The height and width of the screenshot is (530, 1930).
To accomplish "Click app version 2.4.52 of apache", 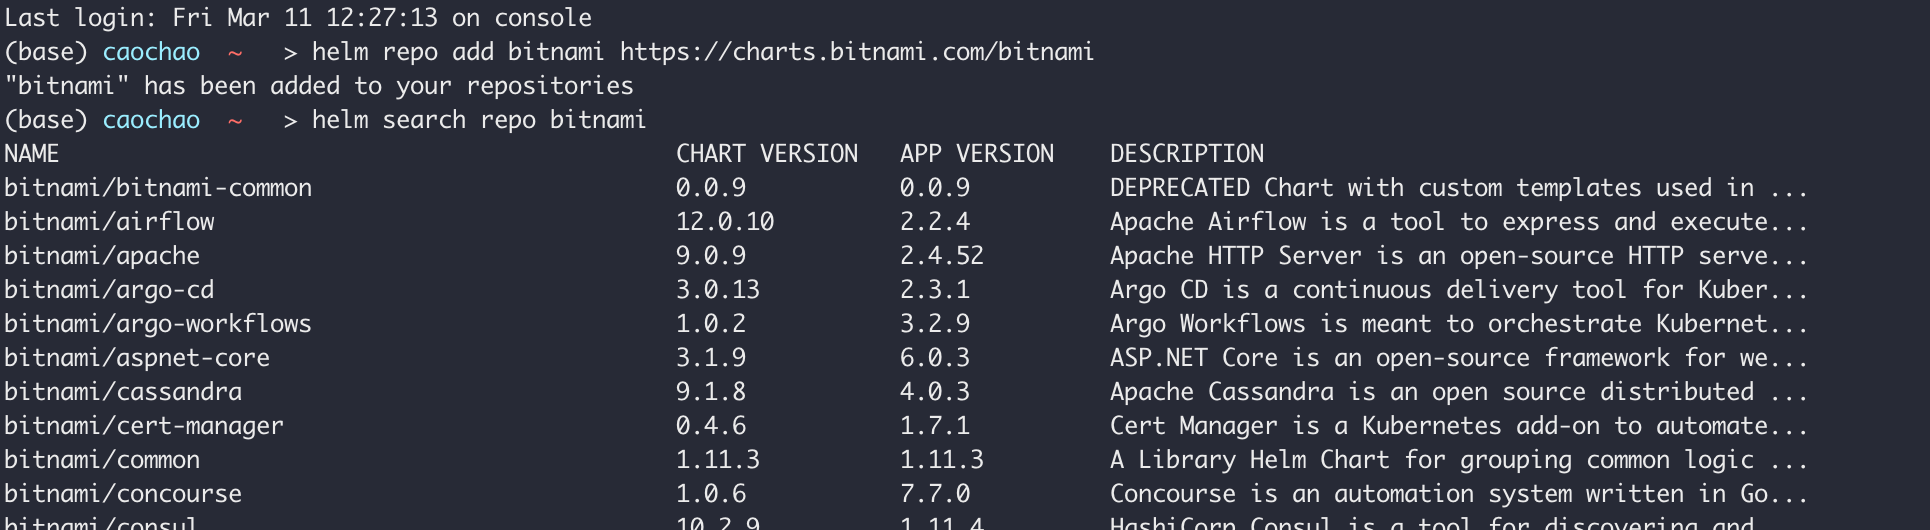I will pos(942,256).
